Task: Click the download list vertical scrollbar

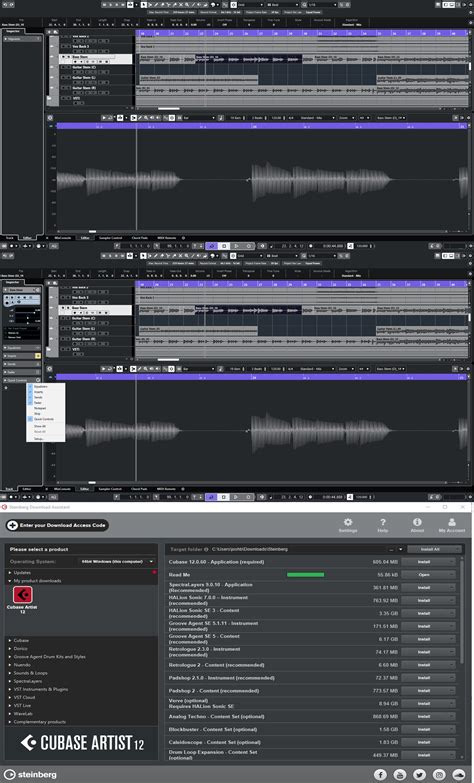Action: click(x=462, y=612)
